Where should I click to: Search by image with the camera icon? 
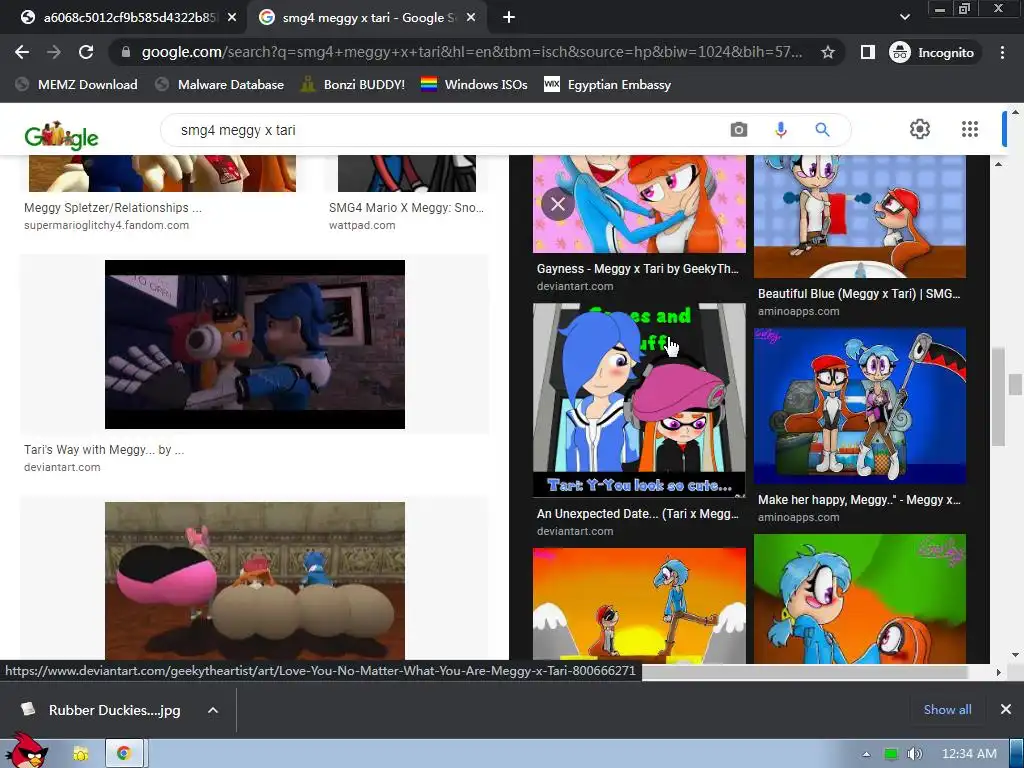click(739, 130)
